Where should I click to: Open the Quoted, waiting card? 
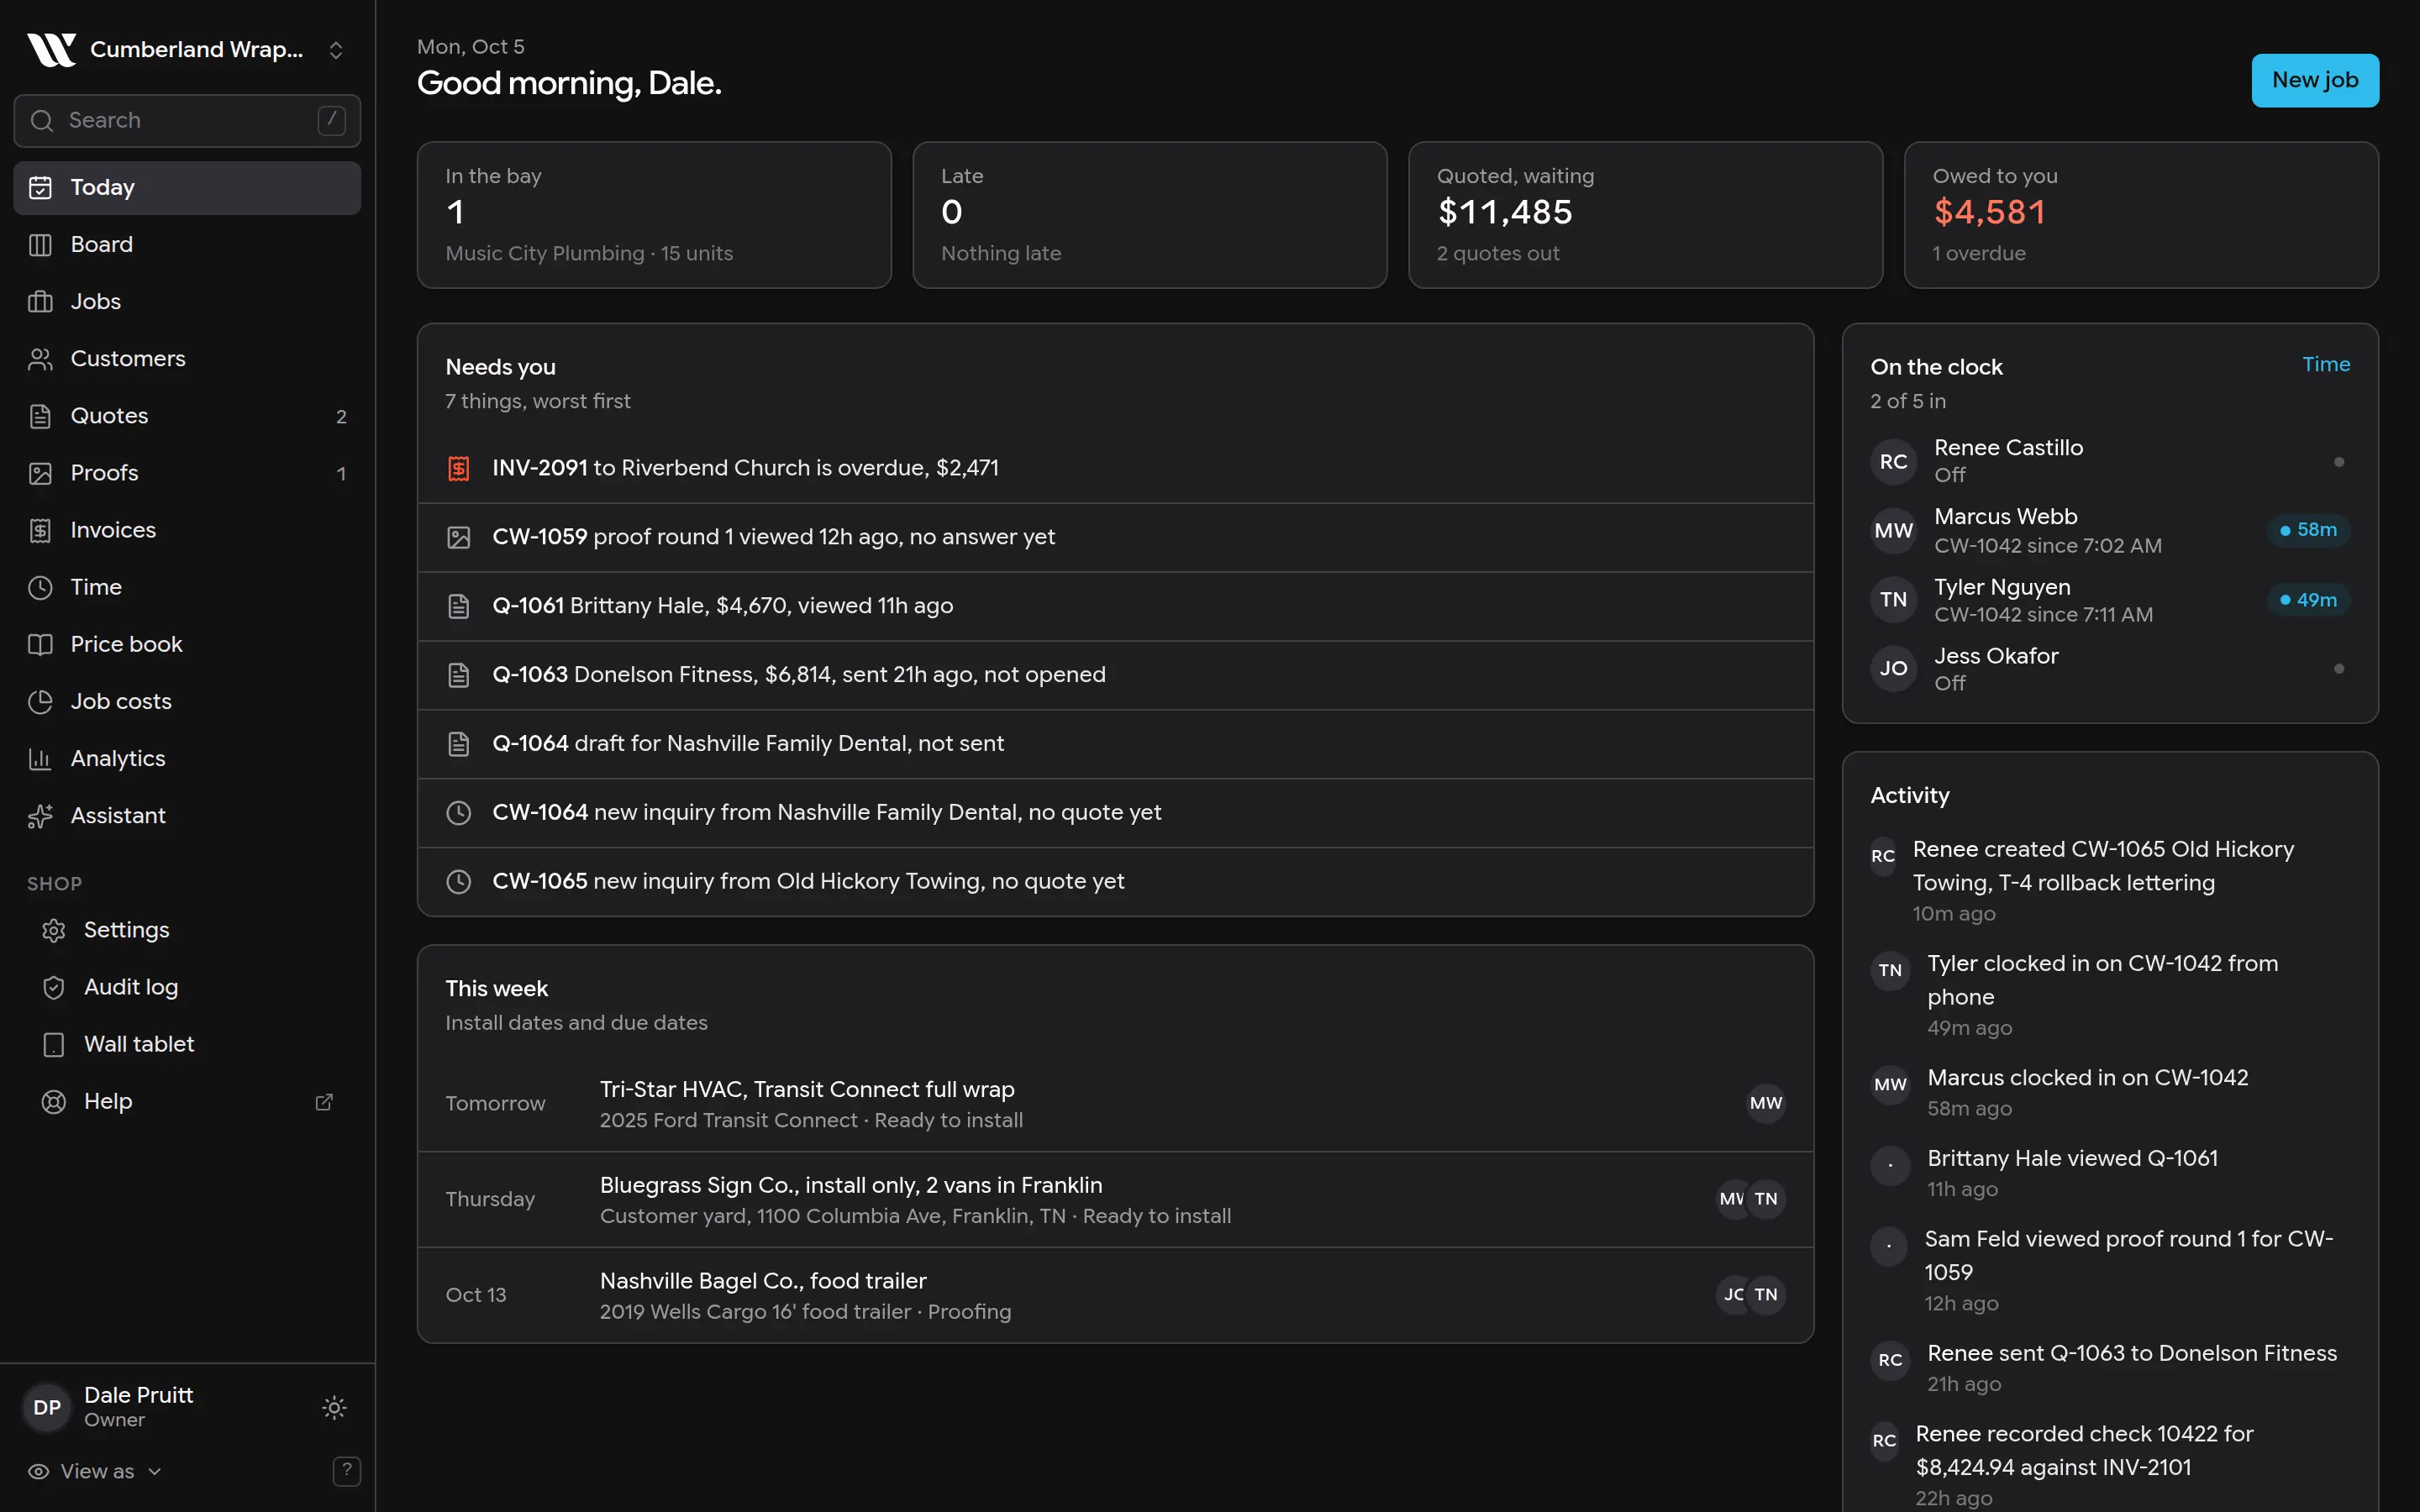tap(1645, 215)
